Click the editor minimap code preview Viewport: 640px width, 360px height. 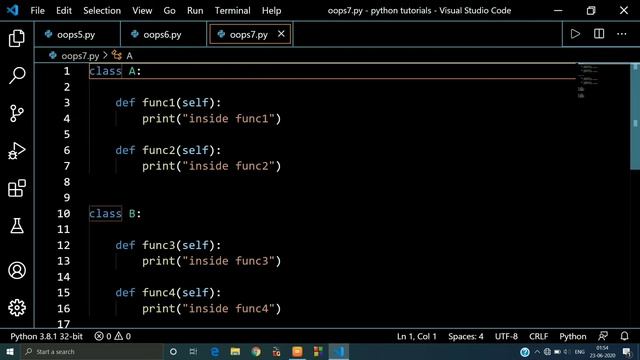[x=588, y=81]
